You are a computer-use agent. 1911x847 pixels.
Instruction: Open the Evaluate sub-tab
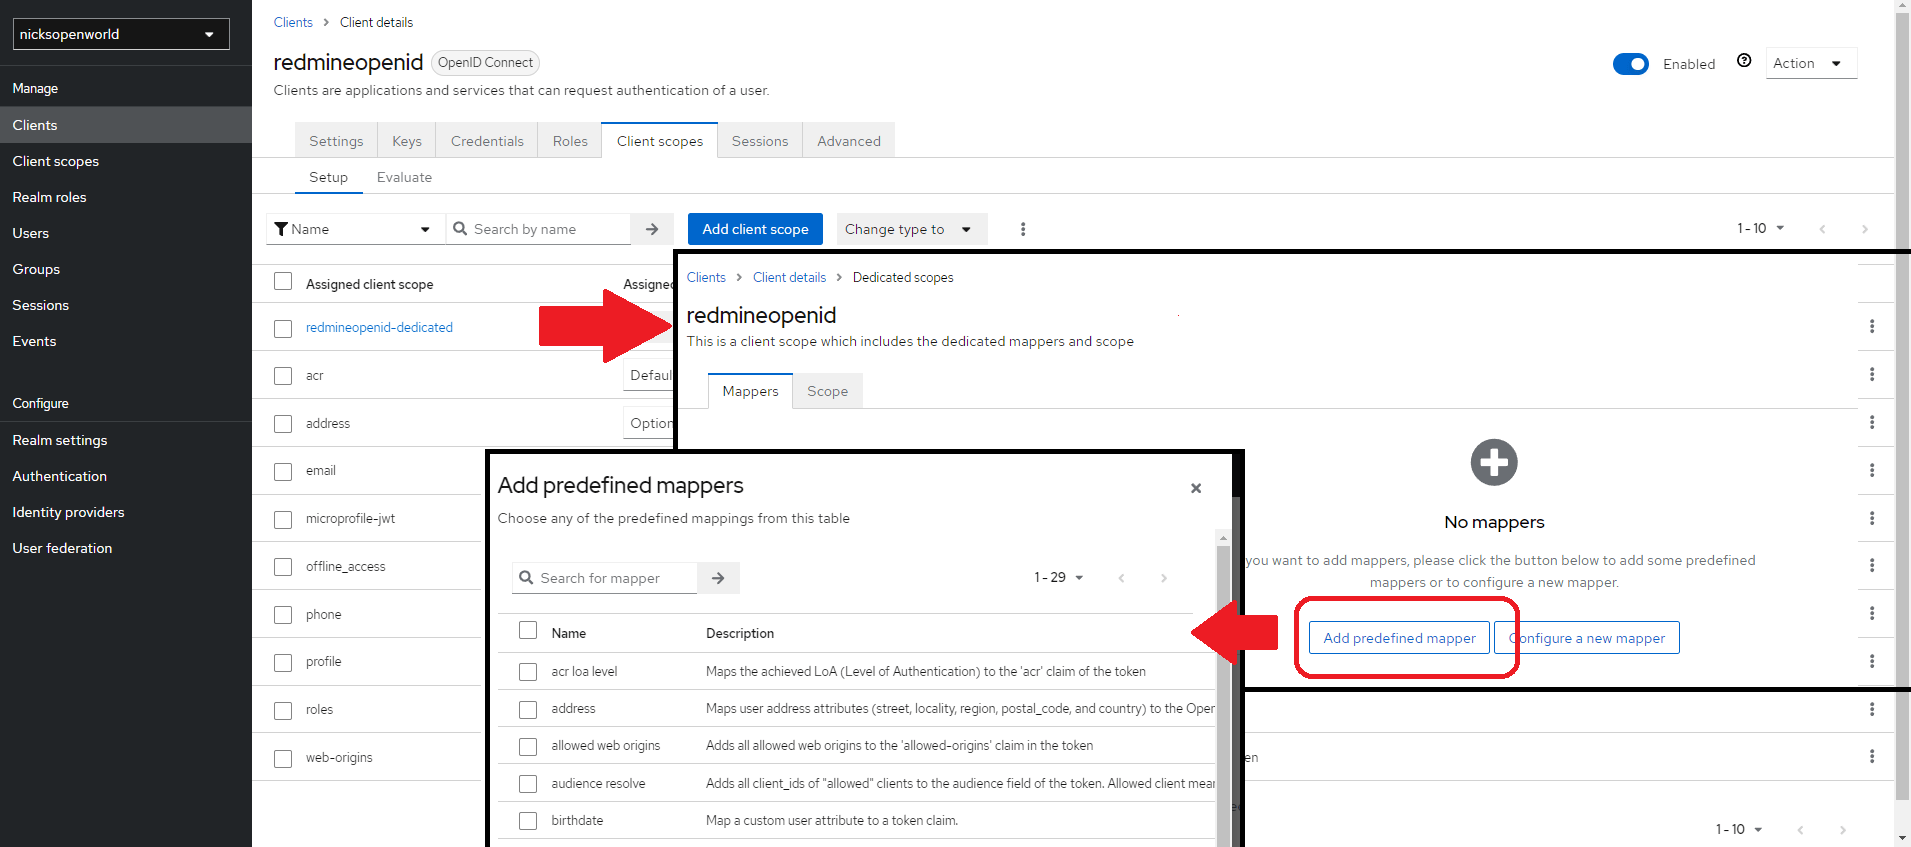(x=404, y=177)
